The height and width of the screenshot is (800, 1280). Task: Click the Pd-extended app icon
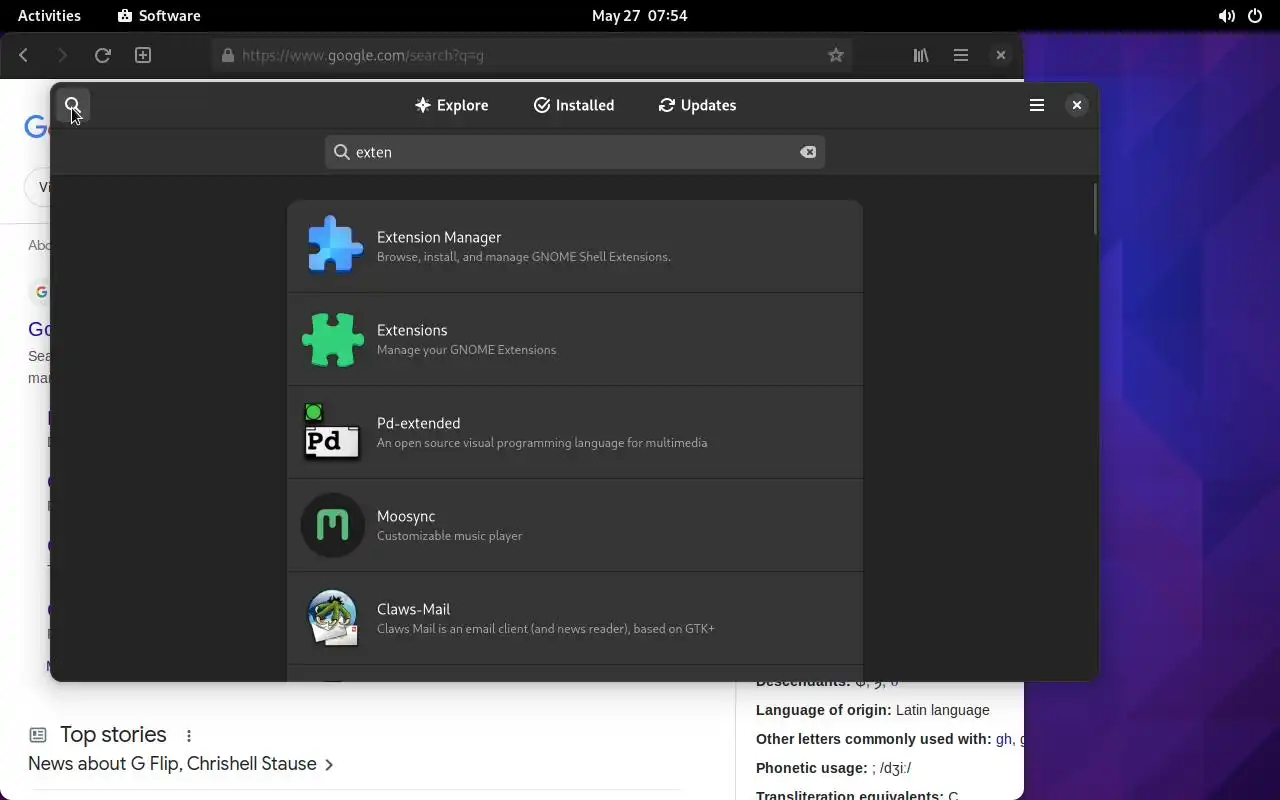(x=333, y=432)
